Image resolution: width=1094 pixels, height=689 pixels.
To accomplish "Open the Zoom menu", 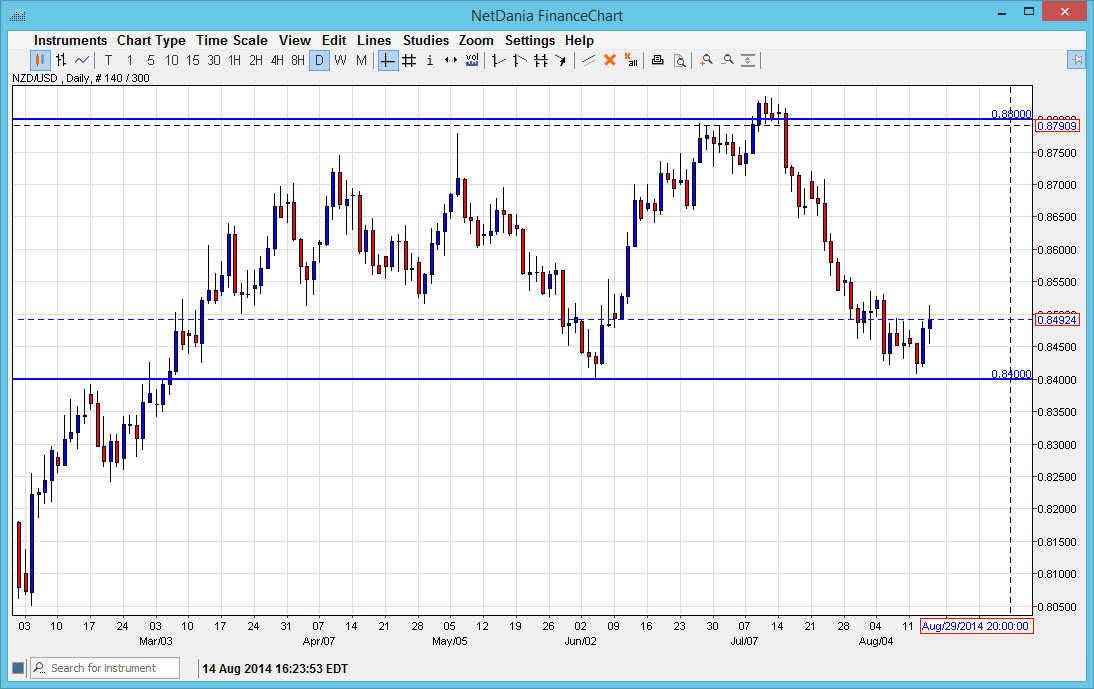I will tap(476, 40).
